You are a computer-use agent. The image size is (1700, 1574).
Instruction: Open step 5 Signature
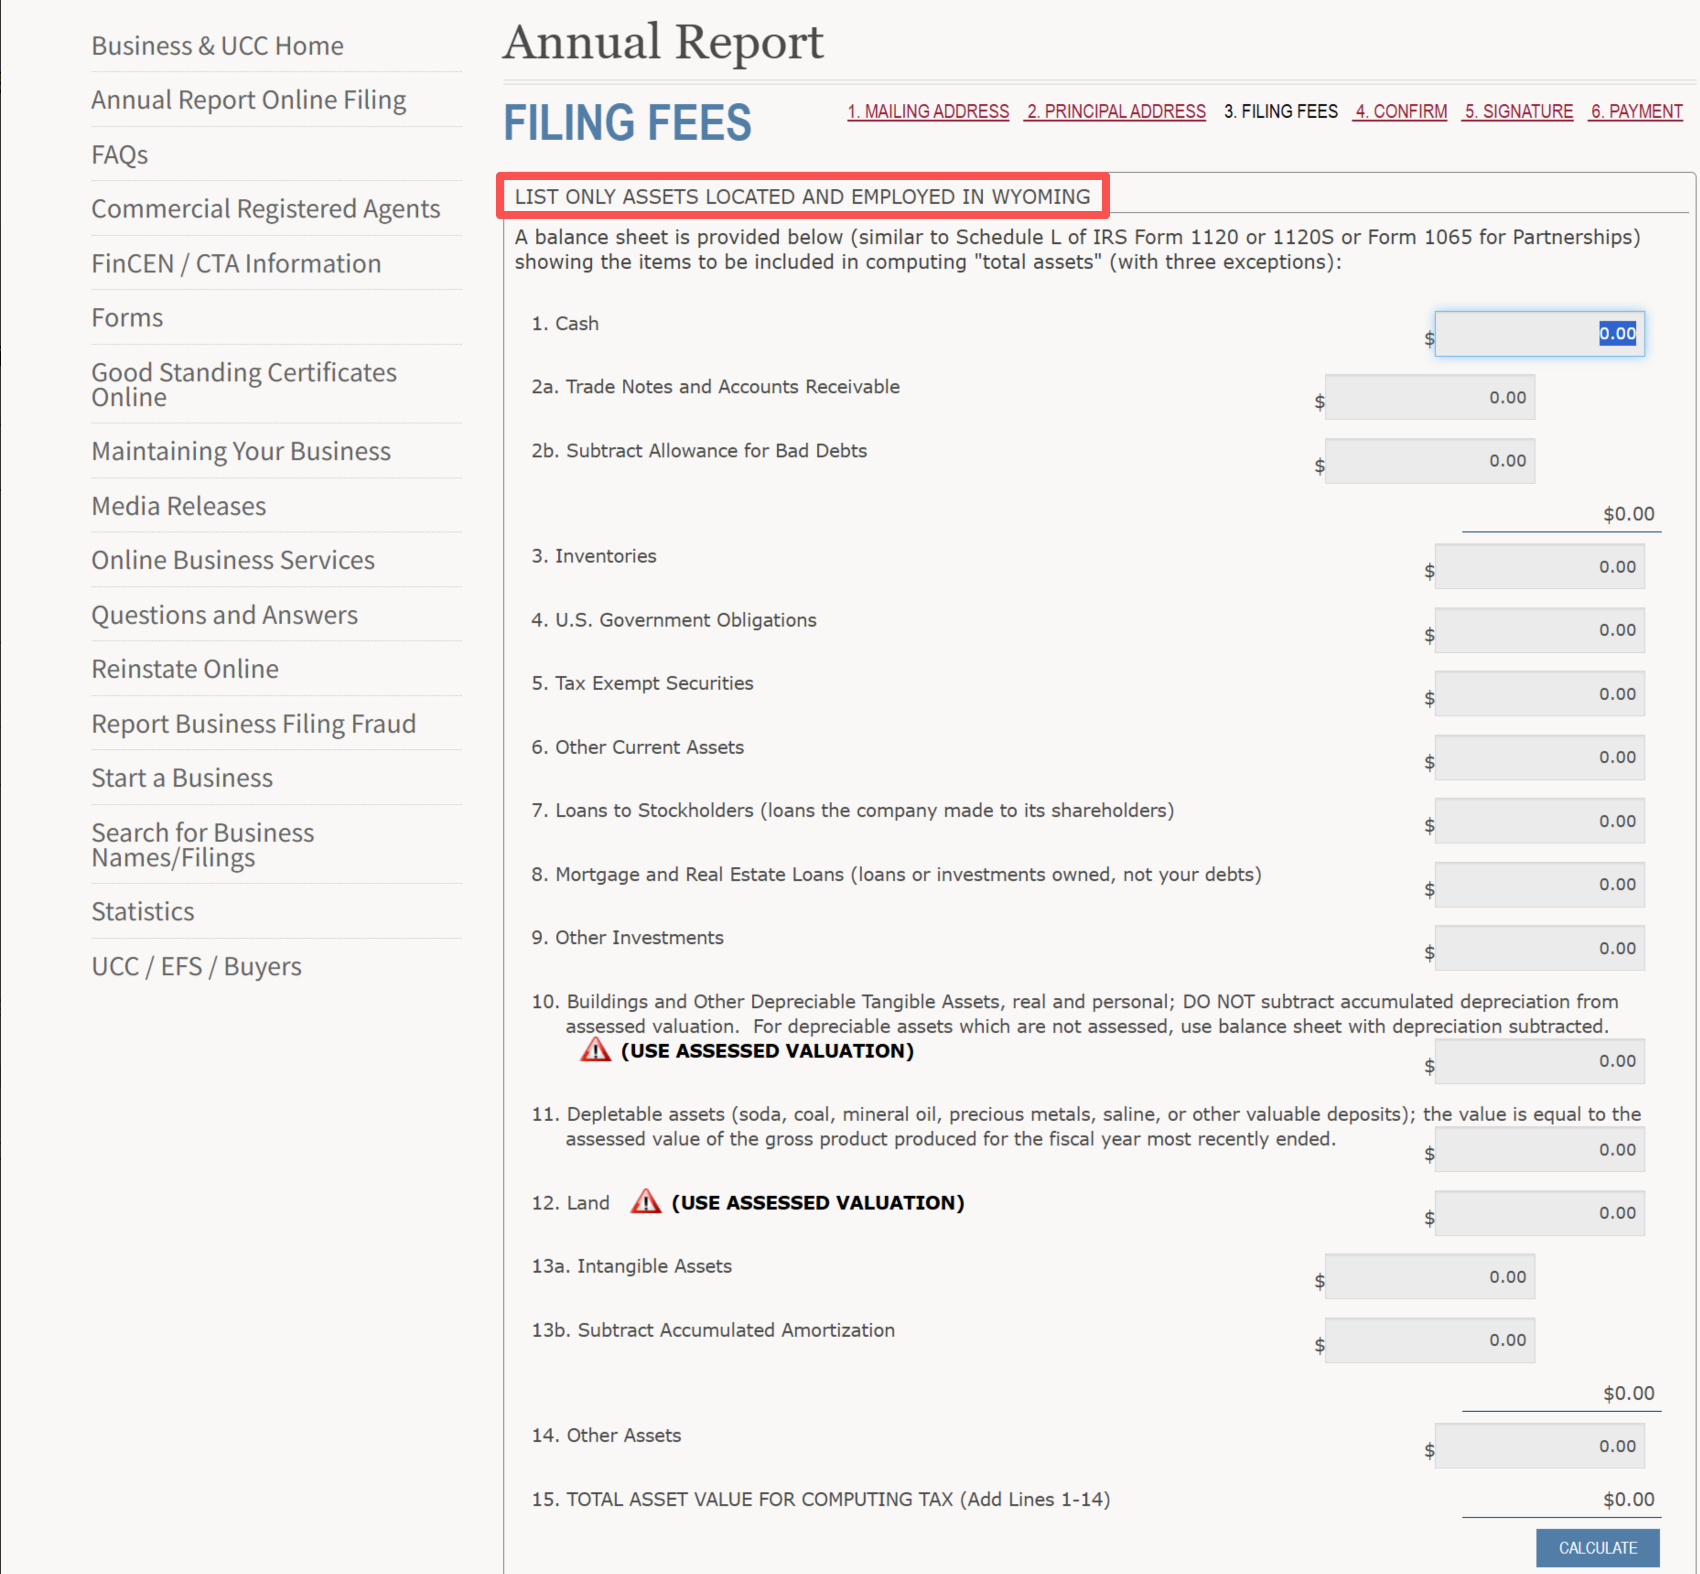[x=1519, y=111]
